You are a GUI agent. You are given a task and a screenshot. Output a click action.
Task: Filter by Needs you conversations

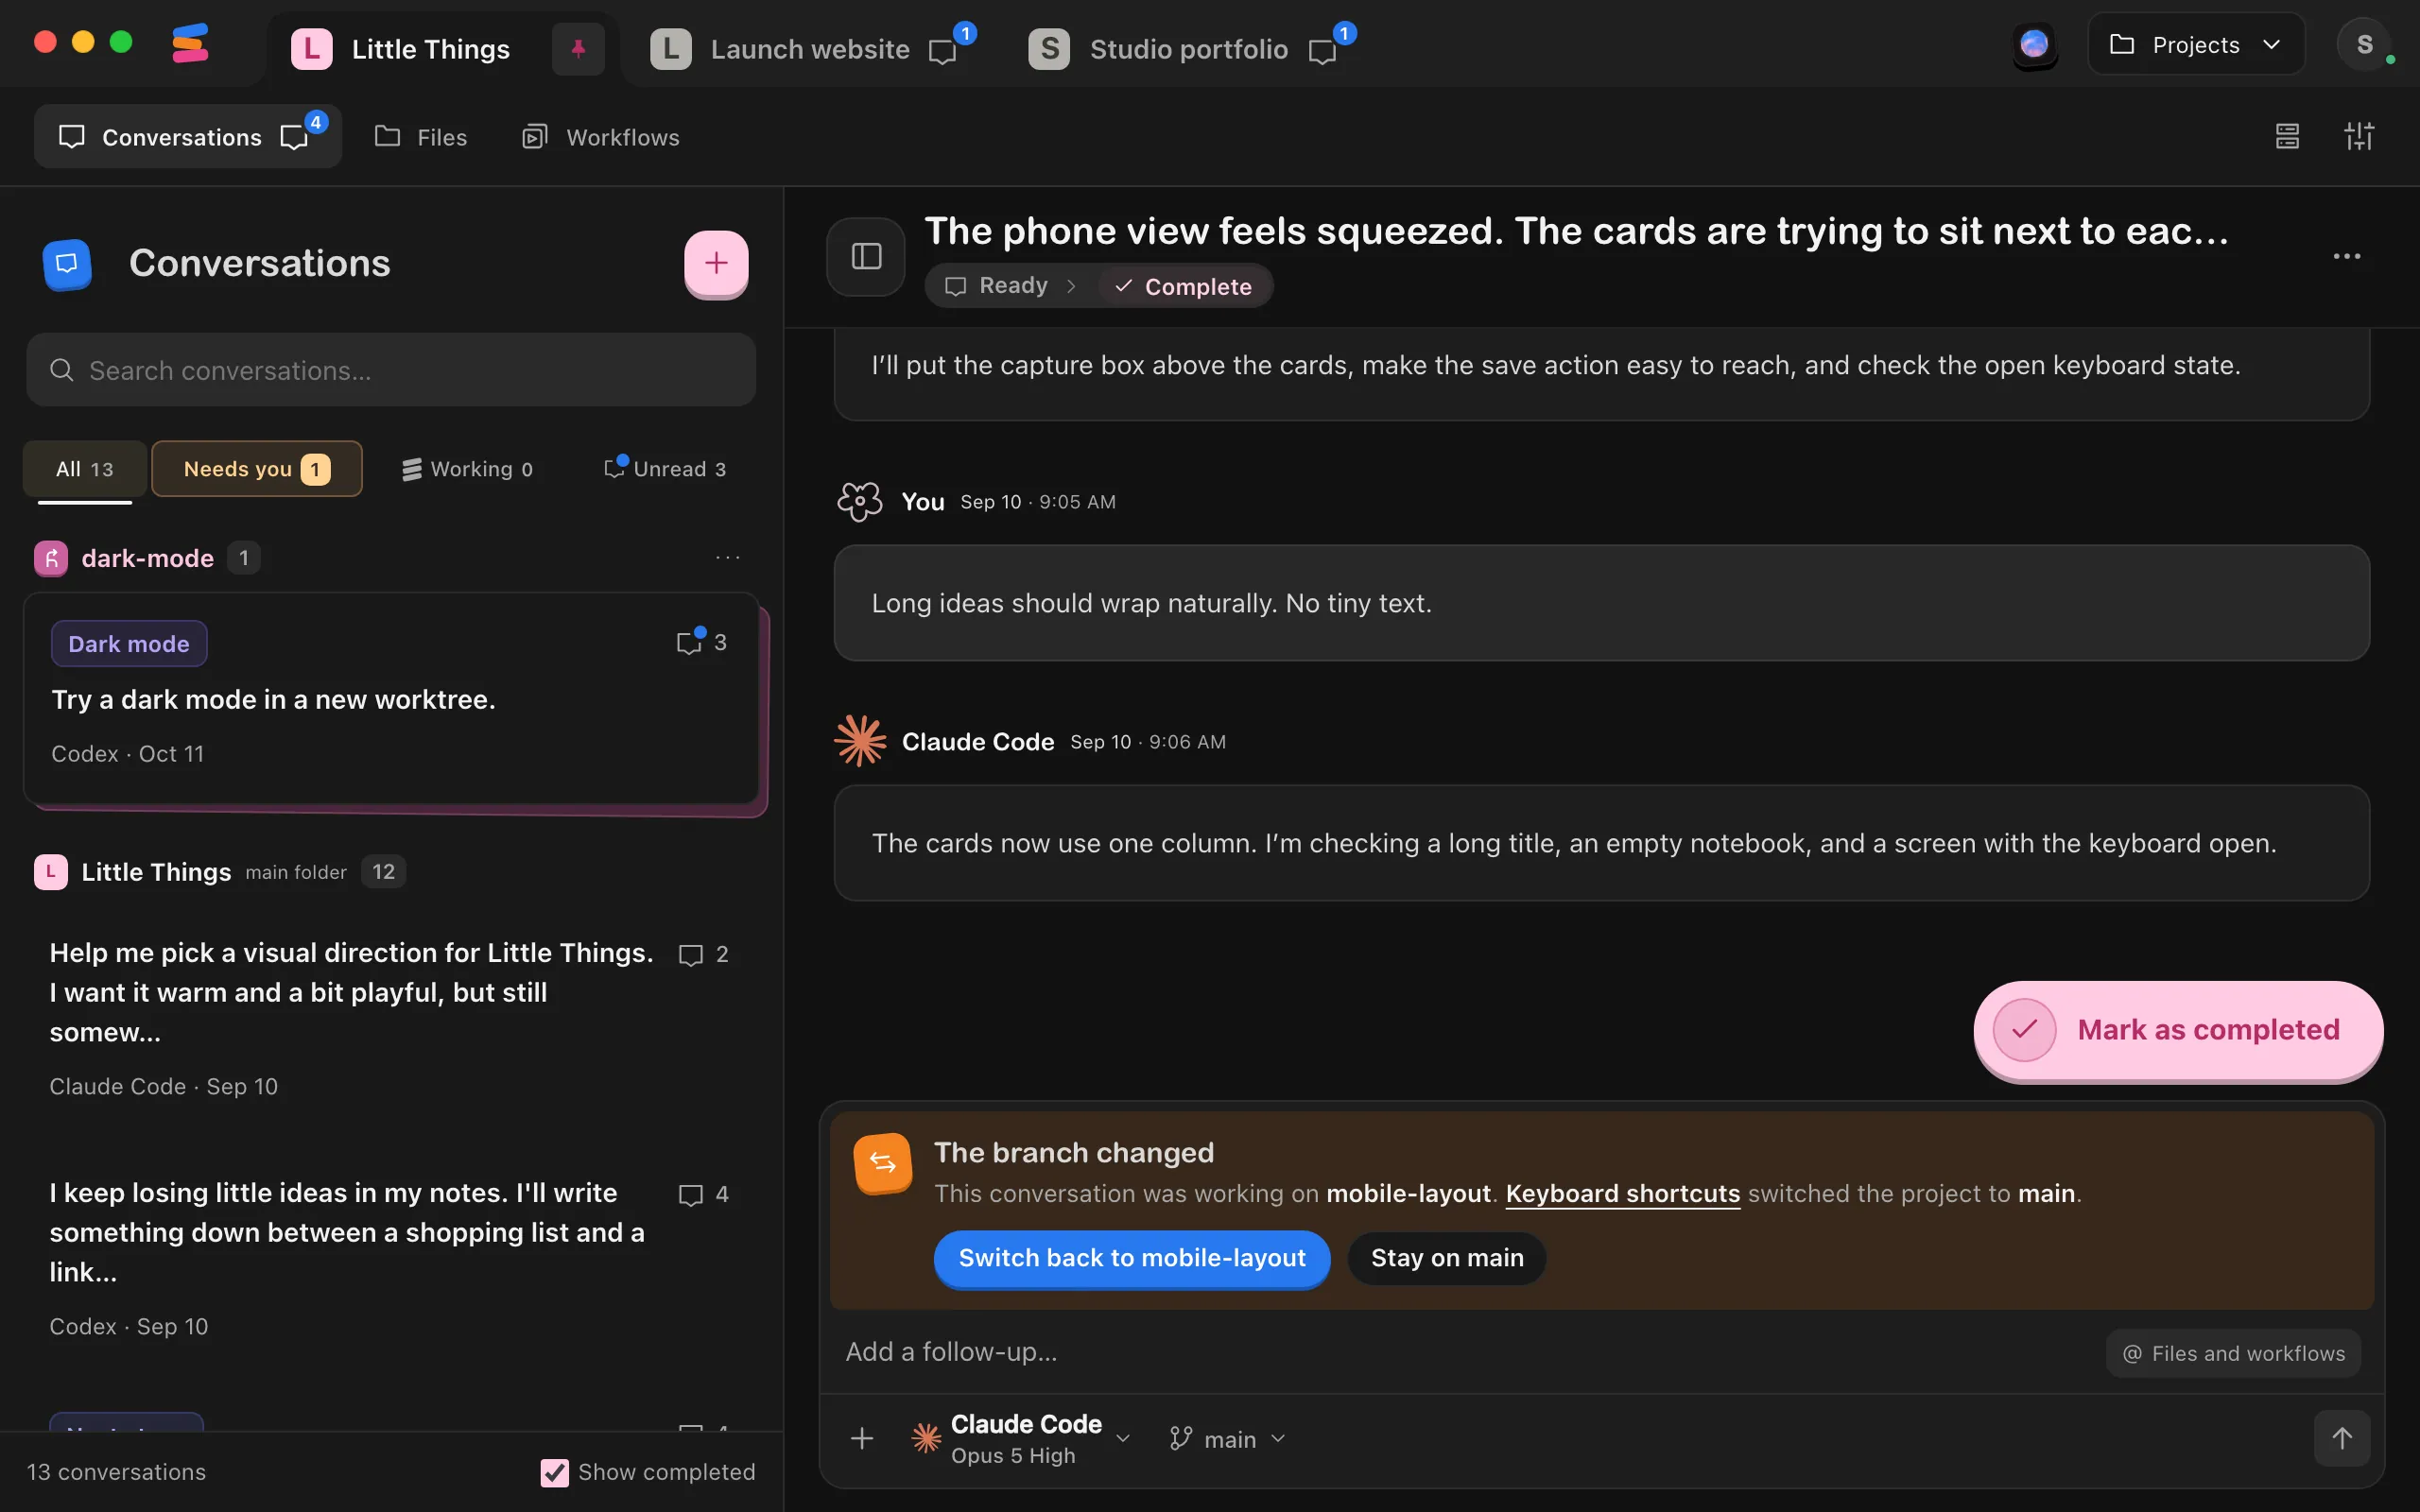click(257, 469)
